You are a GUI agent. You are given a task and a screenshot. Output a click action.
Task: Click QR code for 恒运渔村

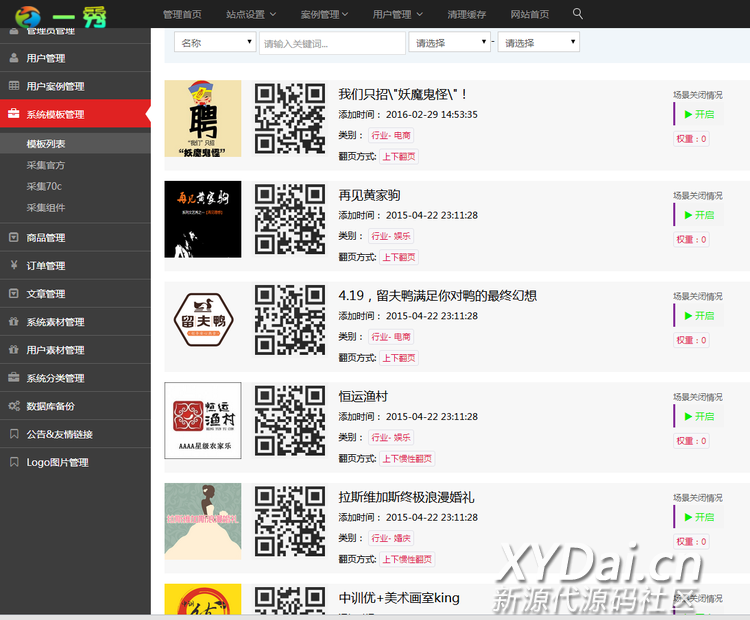[290, 421]
